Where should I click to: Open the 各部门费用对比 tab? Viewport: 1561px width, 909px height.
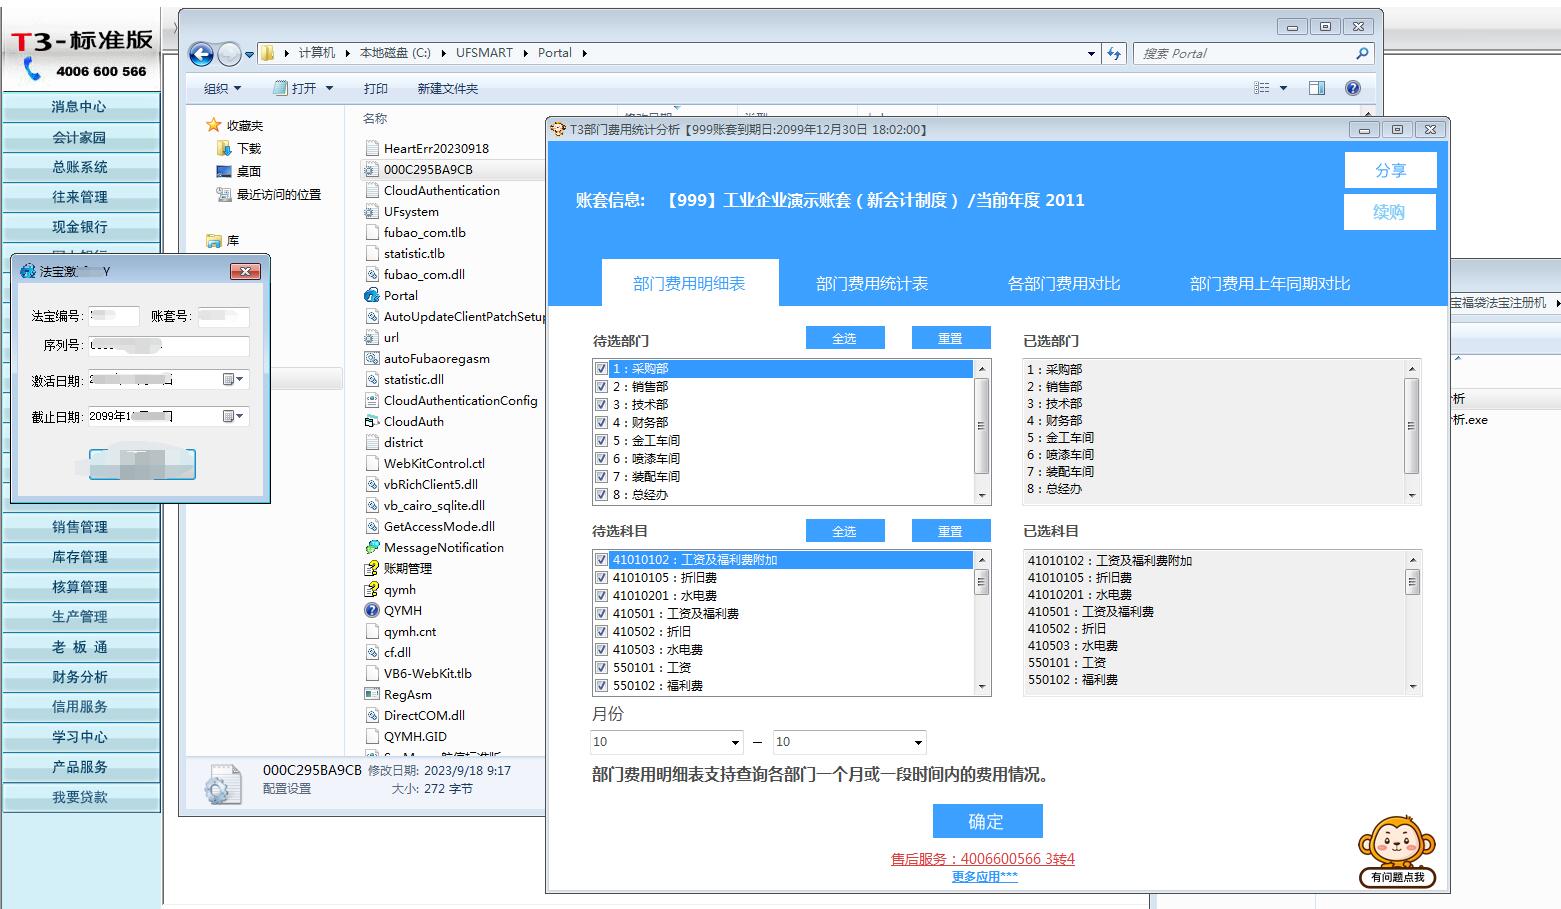[1063, 284]
